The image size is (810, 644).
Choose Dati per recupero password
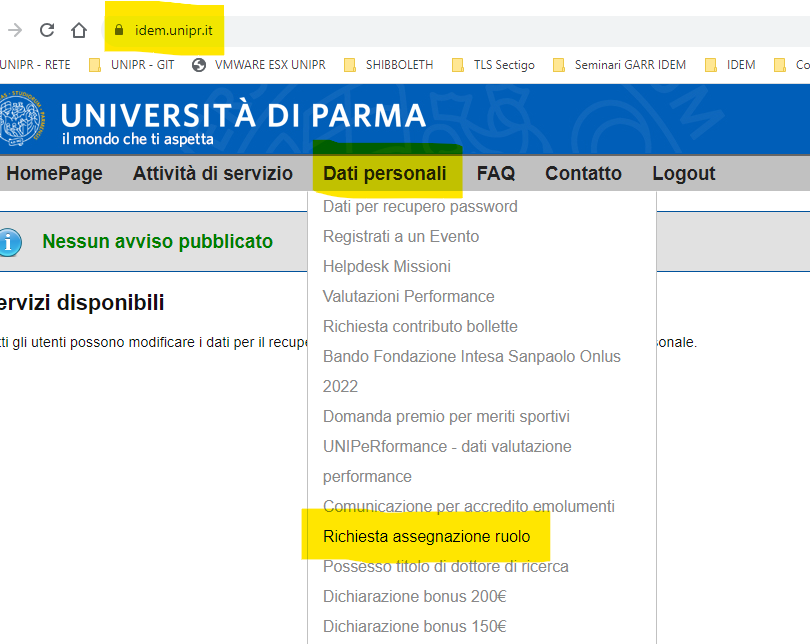click(420, 207)
